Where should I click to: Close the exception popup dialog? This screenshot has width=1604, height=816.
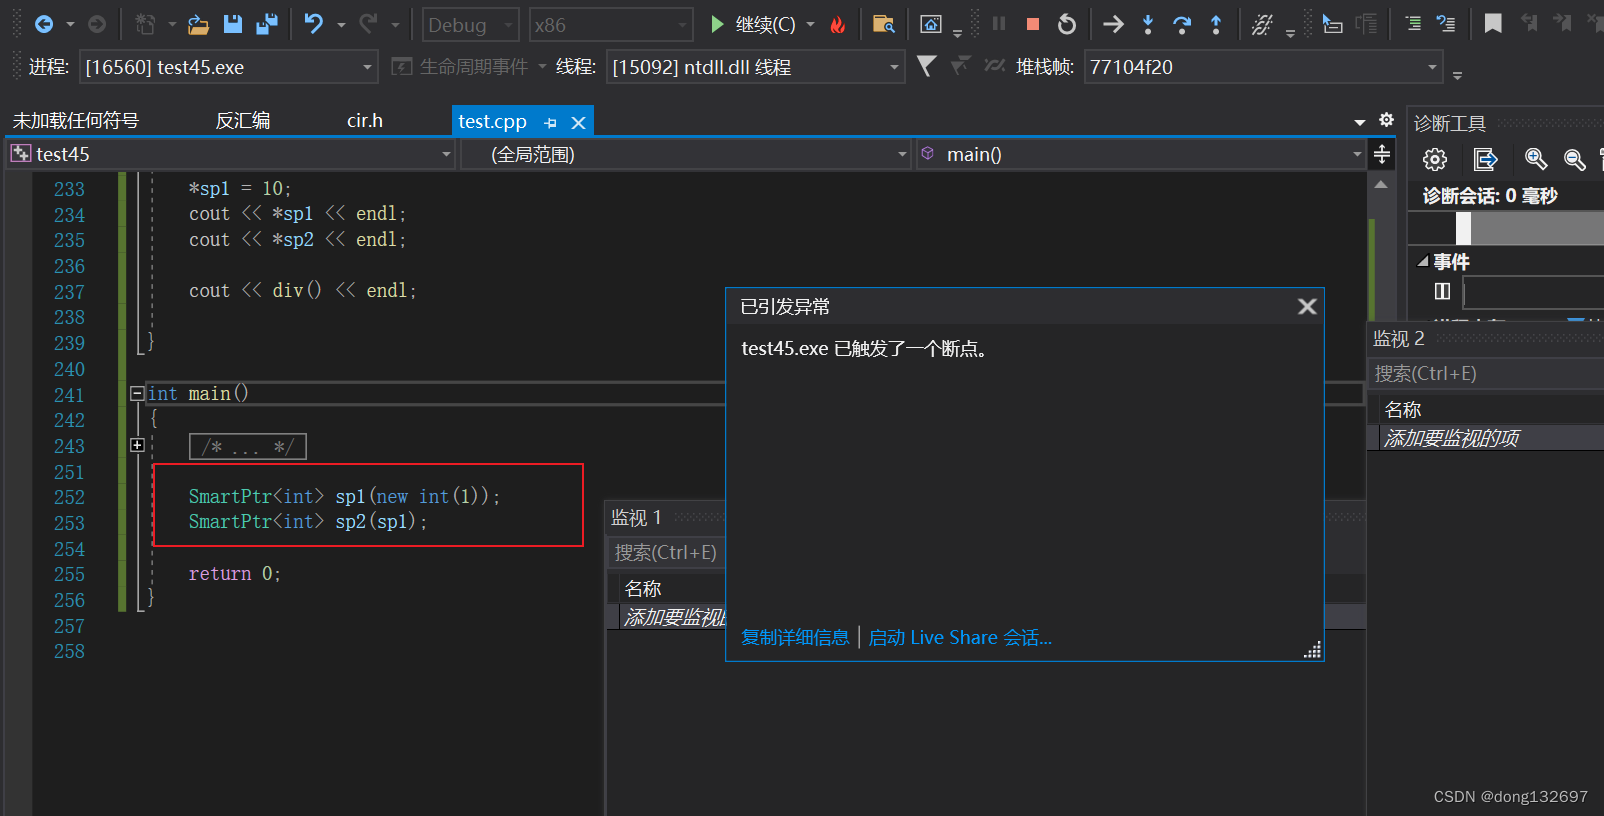click(x=1307, y=307)
